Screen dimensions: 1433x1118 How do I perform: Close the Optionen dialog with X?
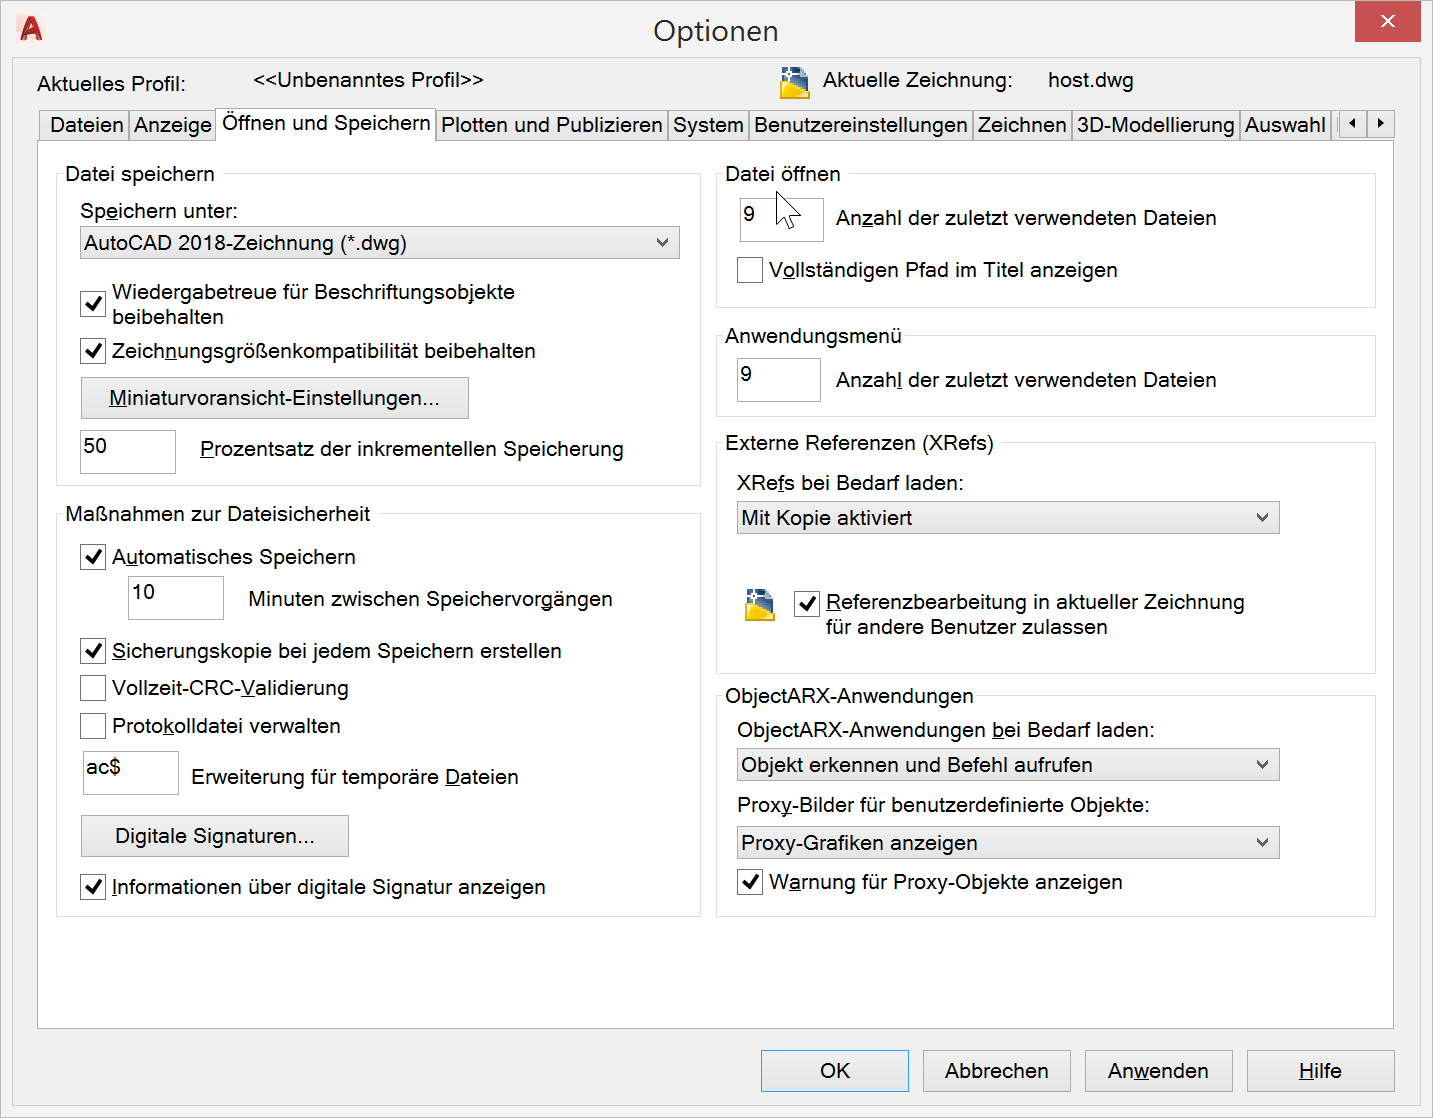point(1387,22)
